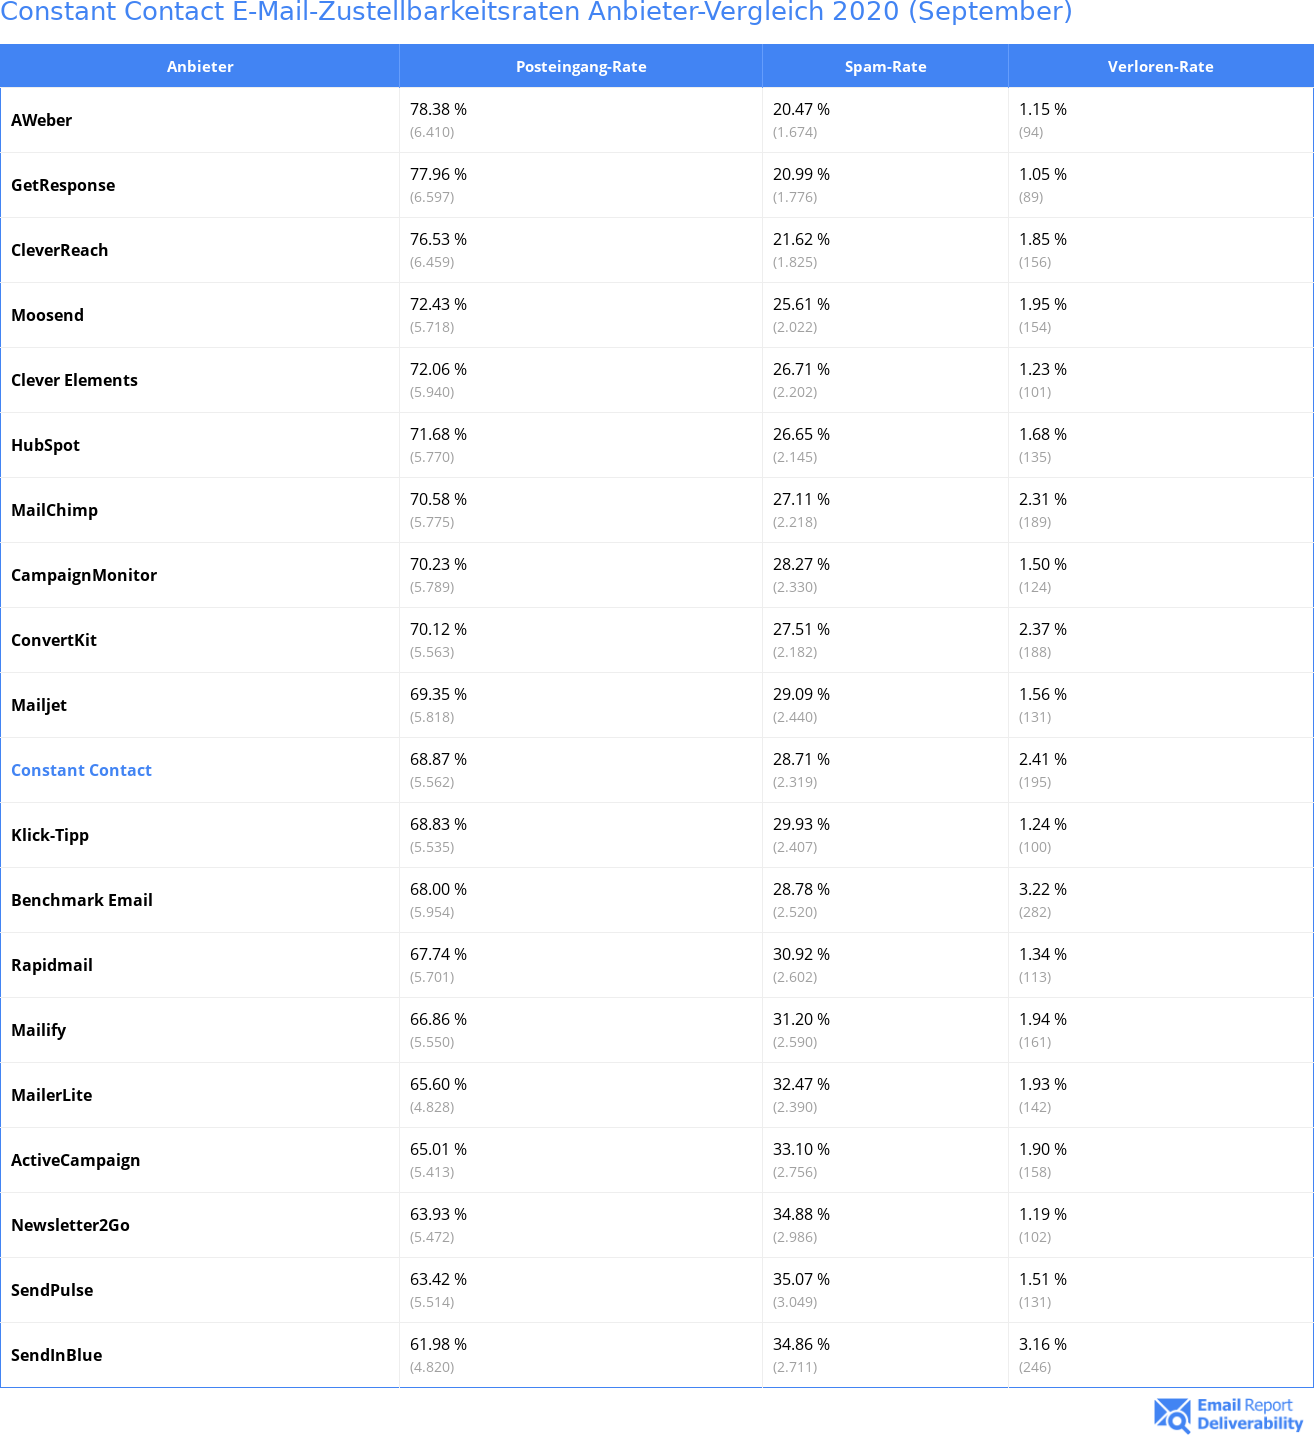Image resolution: width=1314 pixels, height=1435 pixels.
Task: Click the Klick-Tipp provider name
Action: pyautogui.click(x=50, y=835)
